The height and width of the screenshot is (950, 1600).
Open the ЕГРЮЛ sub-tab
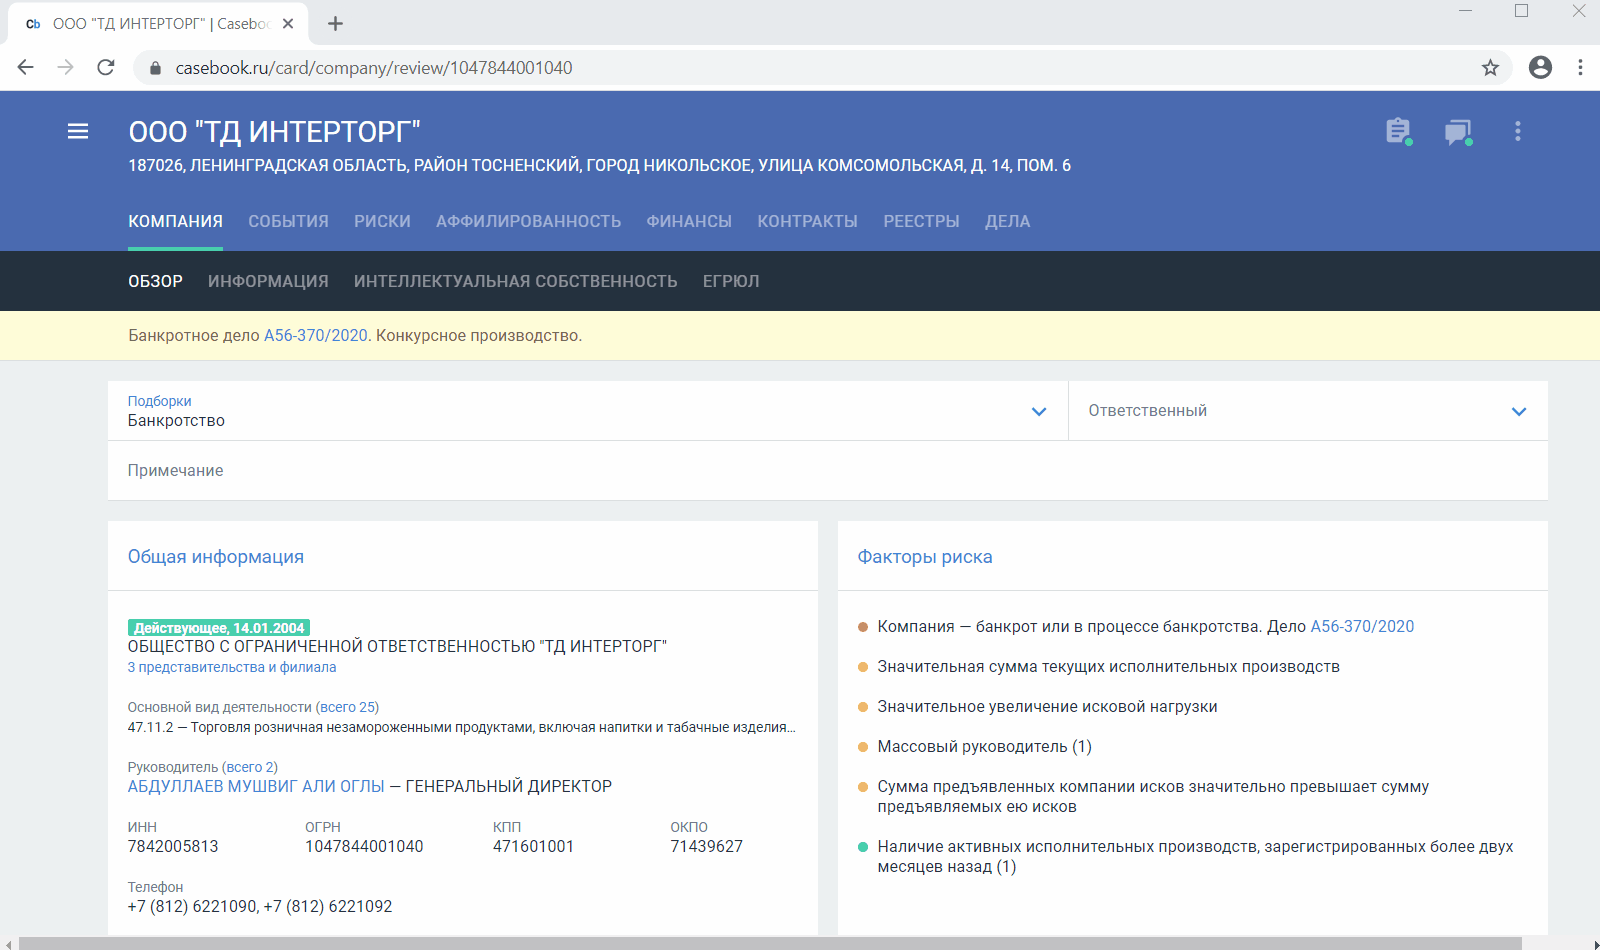731,281
